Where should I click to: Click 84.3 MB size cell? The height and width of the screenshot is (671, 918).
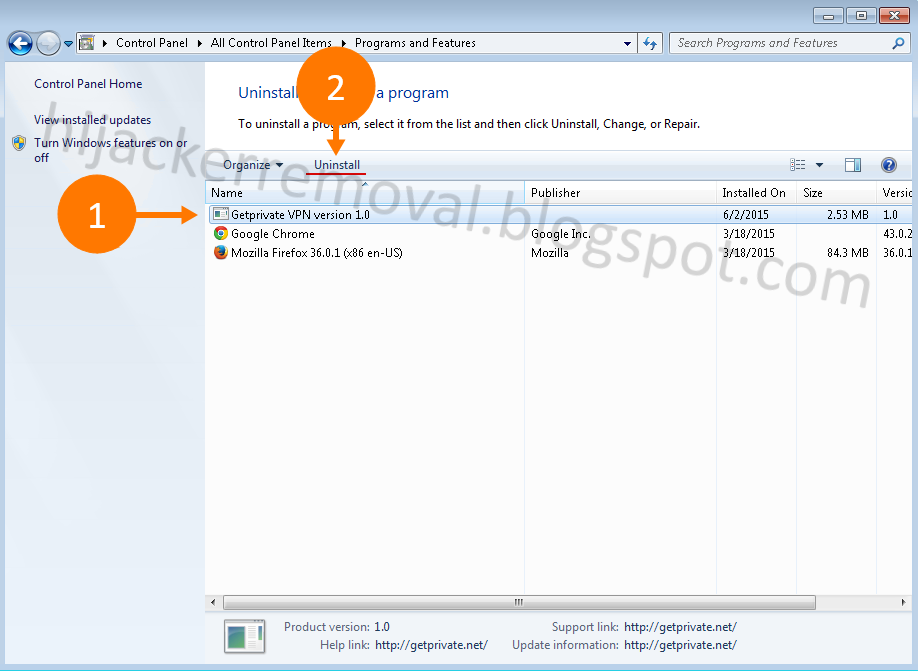tap(848, 253)
